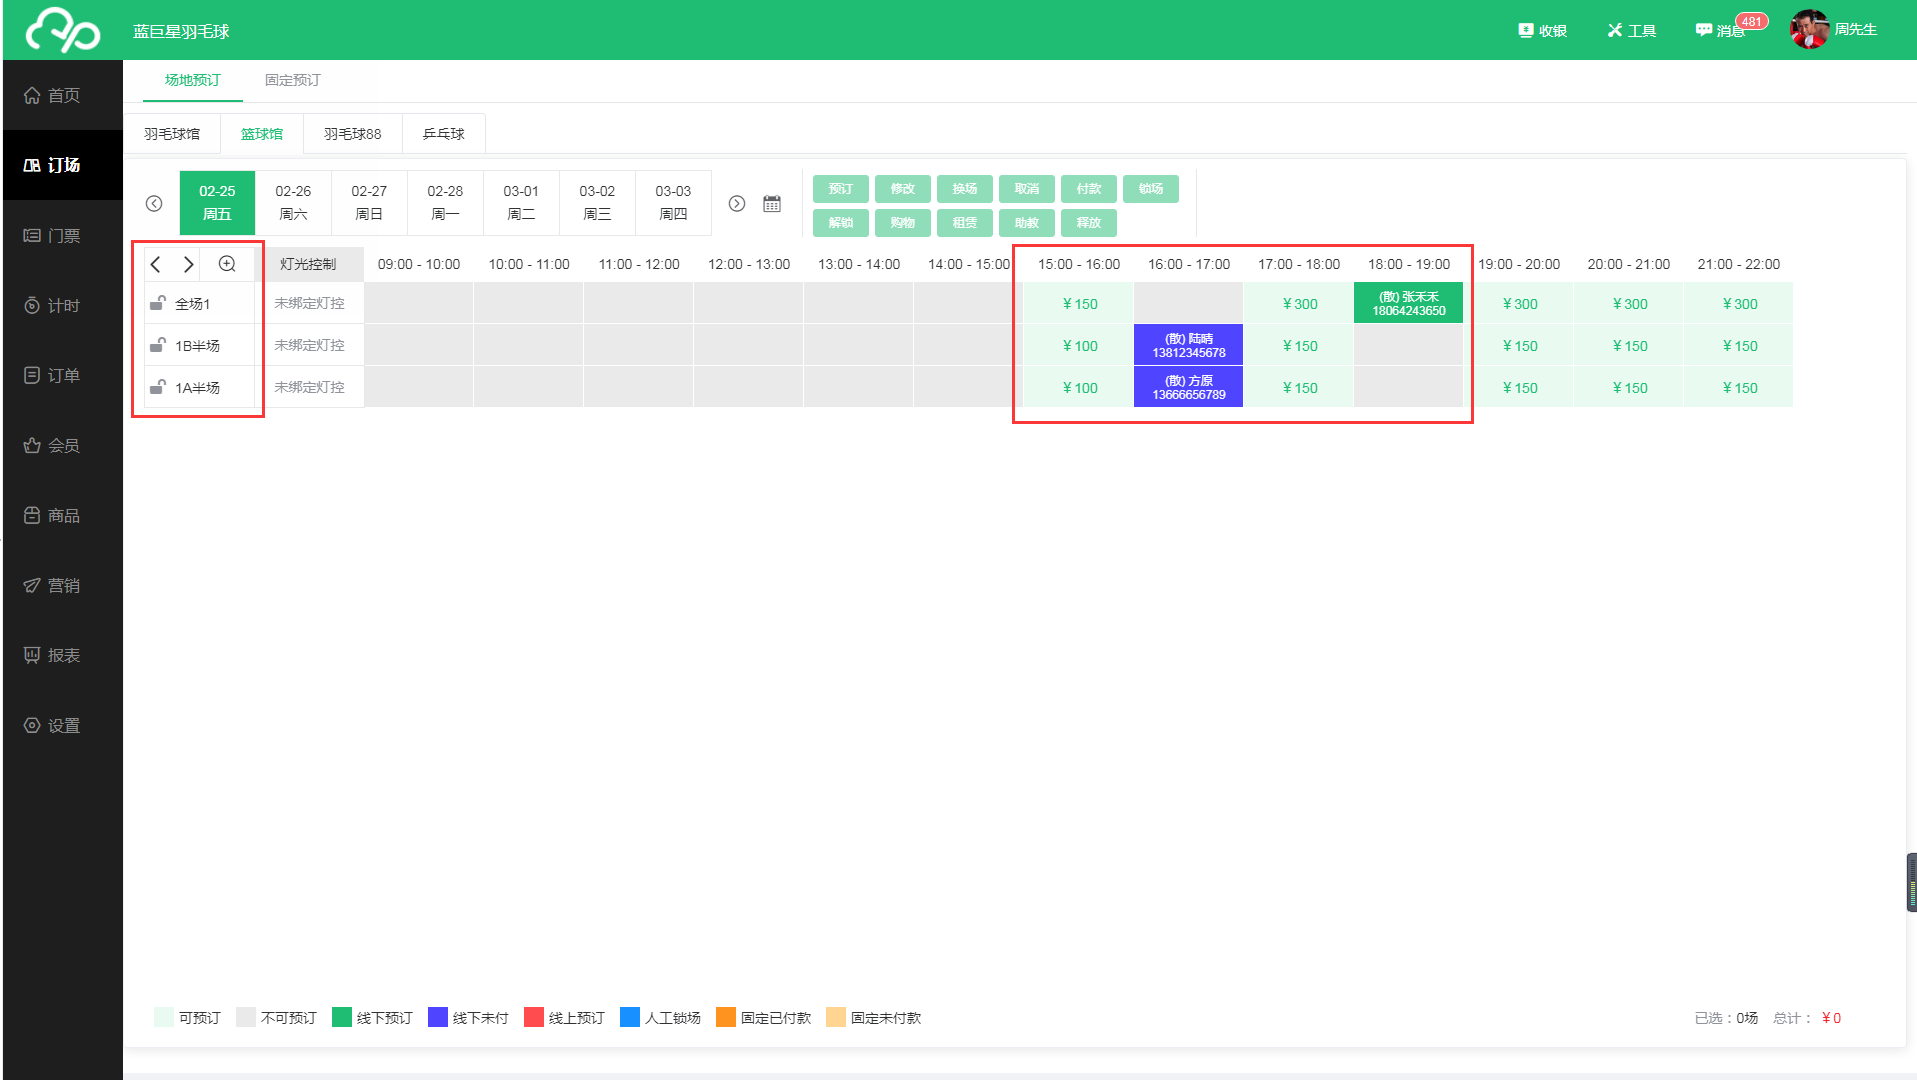Go to 首页 home in sidebar
Screen dimensions: 1917x1080
pyautogui.click(x=62, y=96)
